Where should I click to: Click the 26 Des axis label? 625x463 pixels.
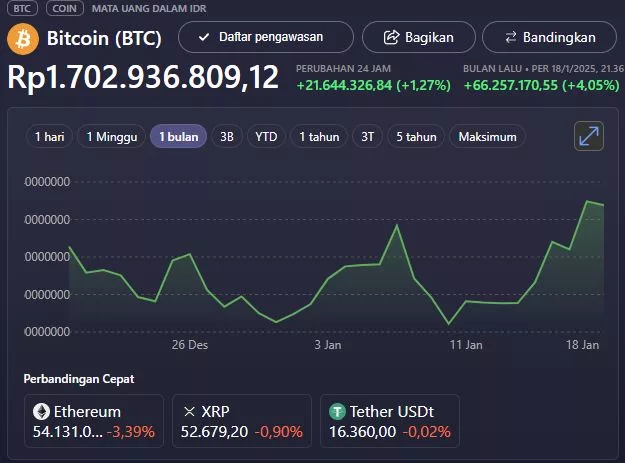click(x=190, y=345)
